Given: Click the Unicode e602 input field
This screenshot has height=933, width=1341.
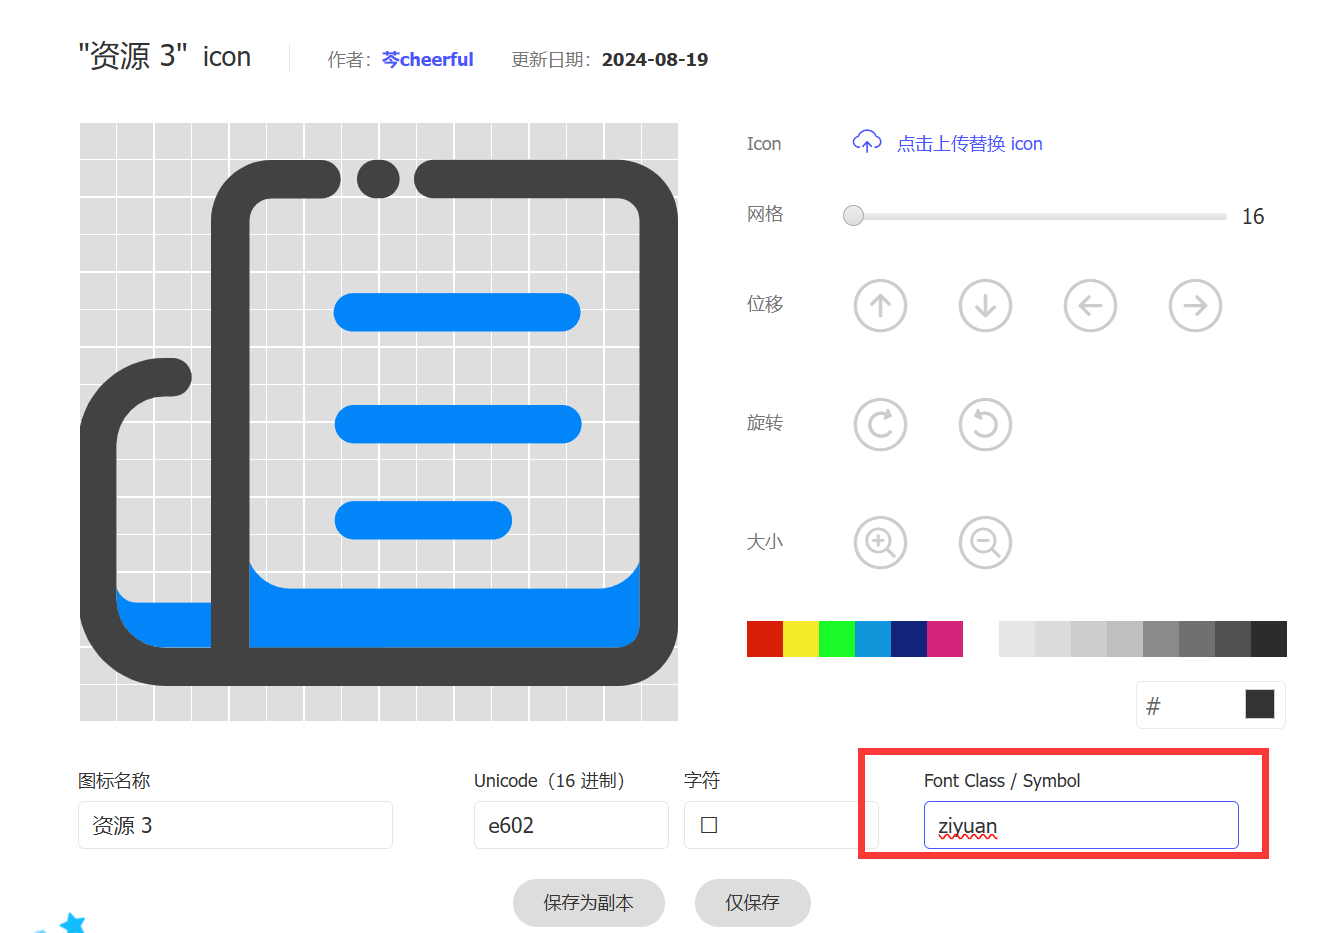Looking at the screenshot, I should 570,825.
